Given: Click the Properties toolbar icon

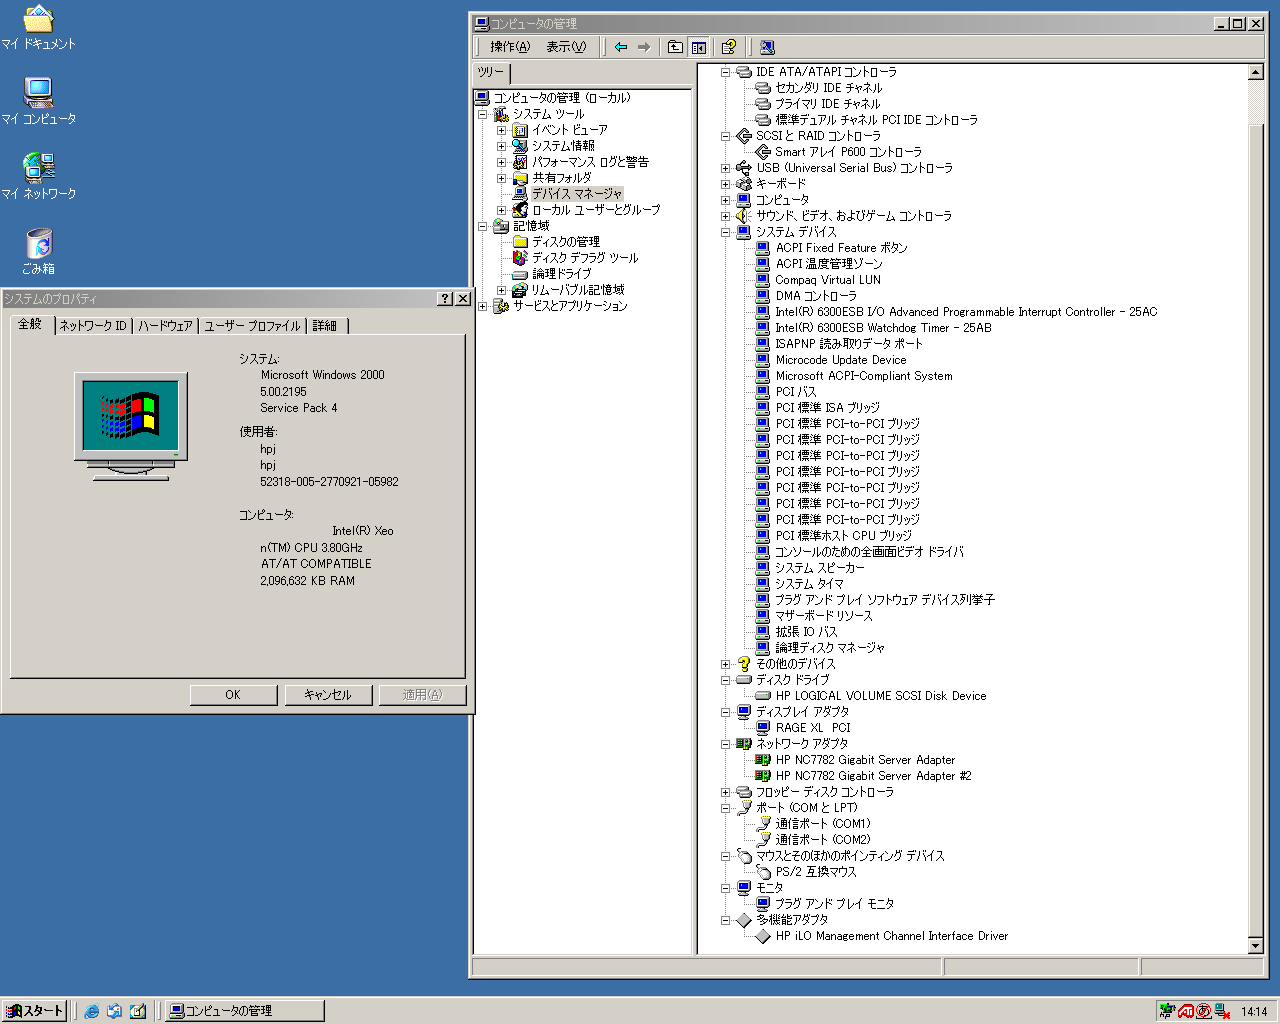Looking at the screenshot, I should (729, 47).
